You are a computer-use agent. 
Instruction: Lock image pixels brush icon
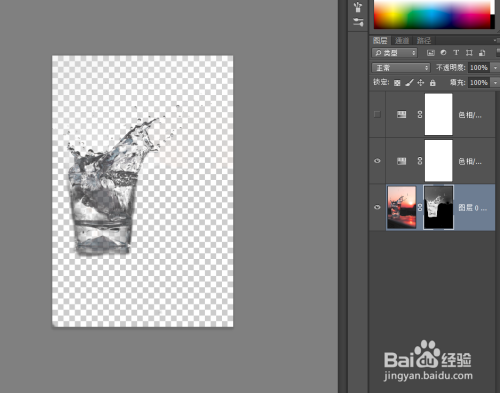point(409,82)
